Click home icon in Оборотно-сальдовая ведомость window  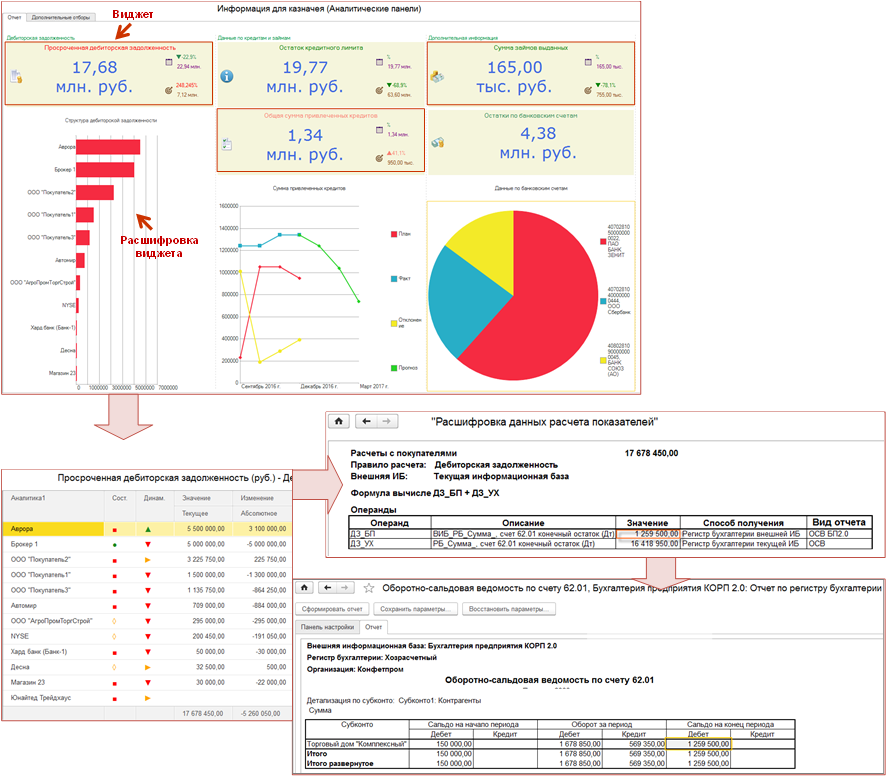pos(306,588)
